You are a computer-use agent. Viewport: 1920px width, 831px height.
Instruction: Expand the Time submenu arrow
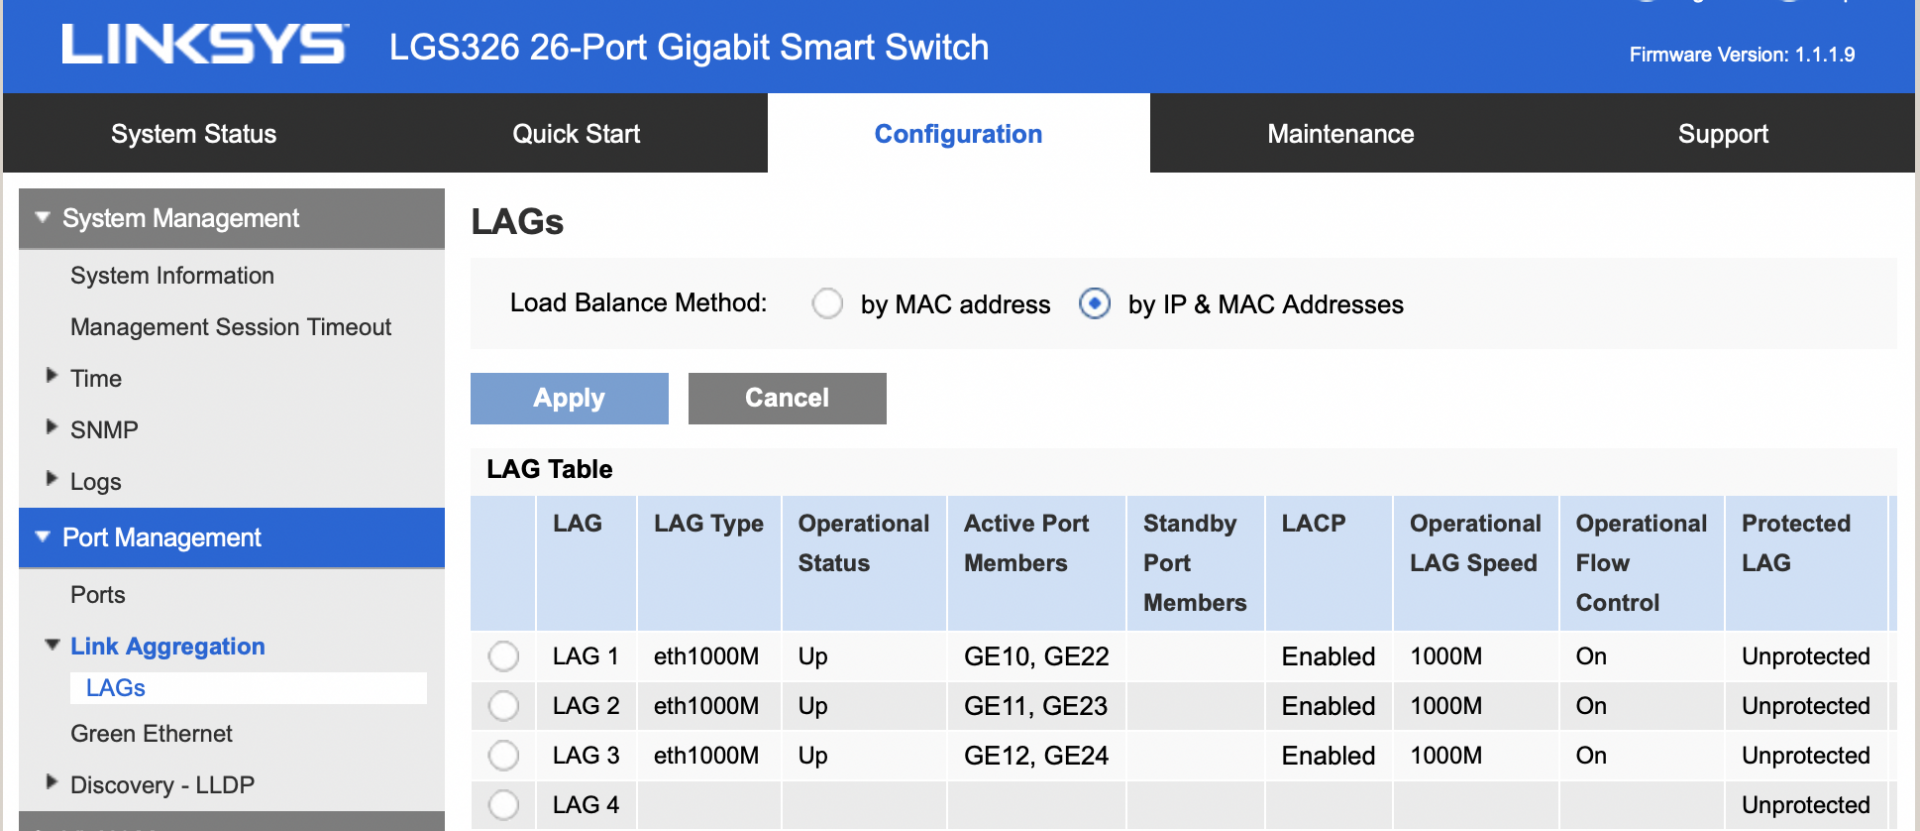click(x=51, y=376)
